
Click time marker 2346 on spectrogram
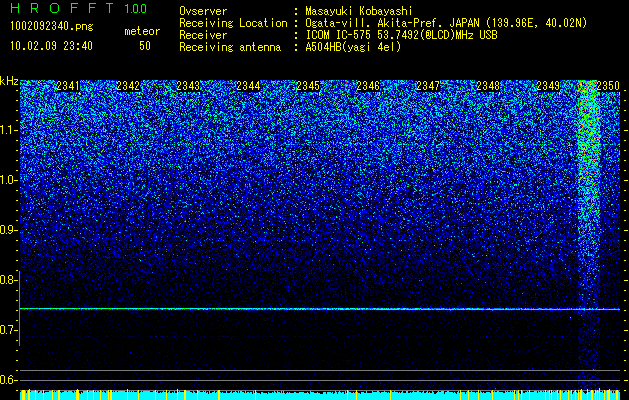tap(368, 85)
